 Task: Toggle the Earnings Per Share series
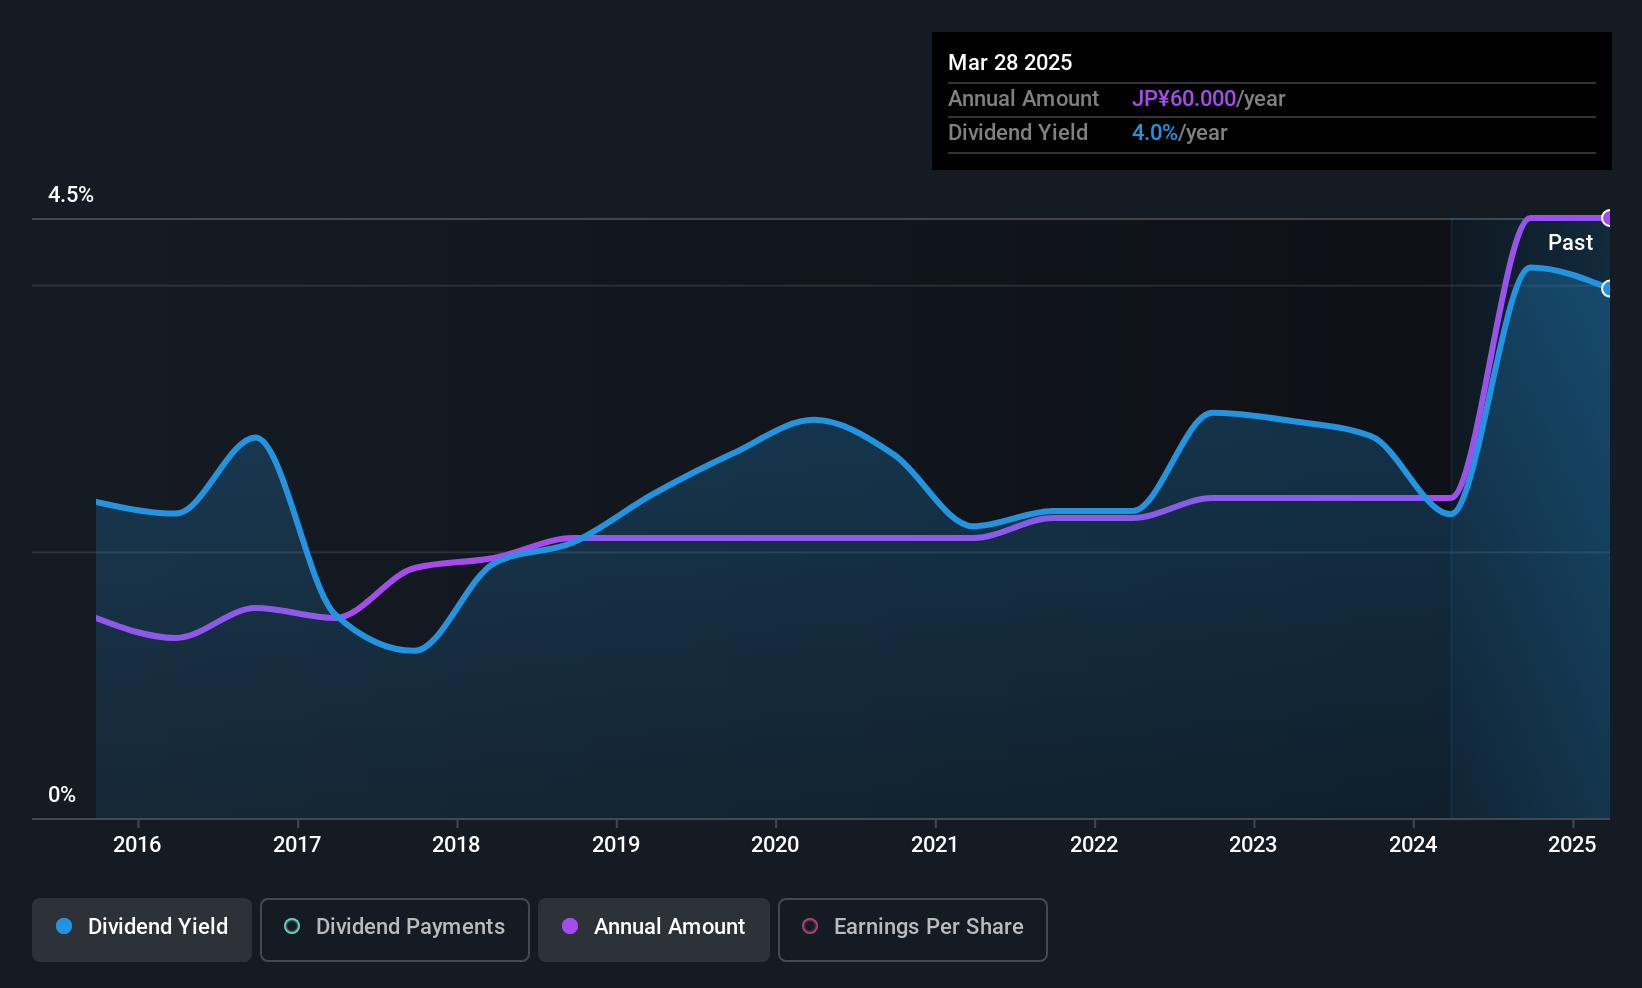click(x=913, y=930)
